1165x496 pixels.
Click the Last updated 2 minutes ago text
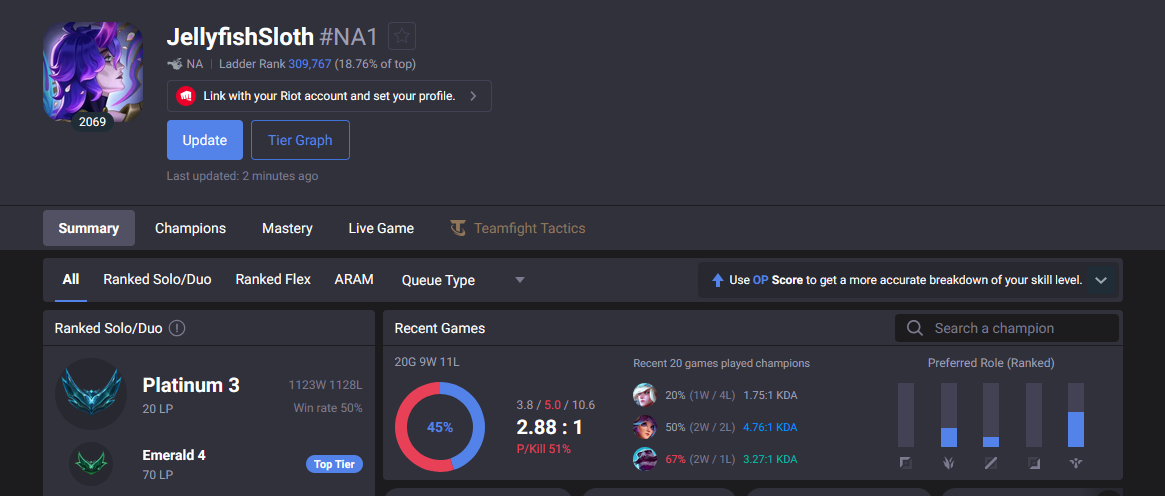(242, 176)
